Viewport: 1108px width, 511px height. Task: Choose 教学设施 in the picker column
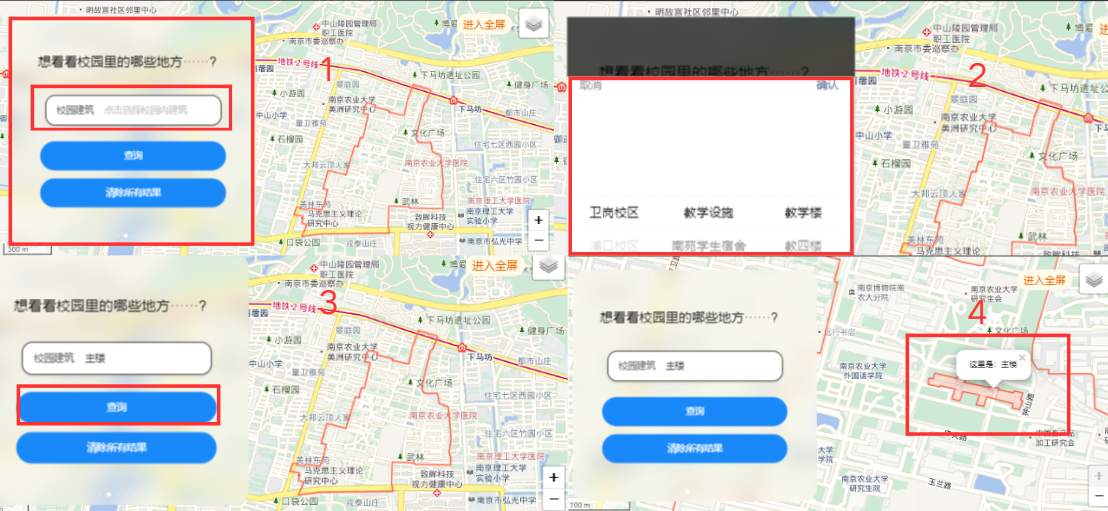click(708, 213)
